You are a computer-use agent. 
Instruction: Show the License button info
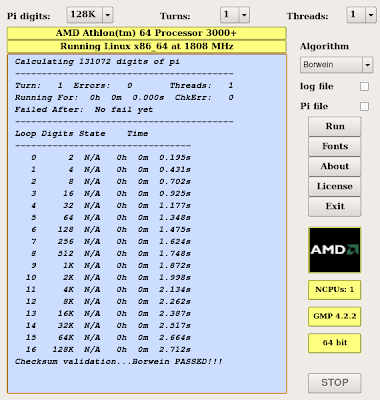pos(335,186)
